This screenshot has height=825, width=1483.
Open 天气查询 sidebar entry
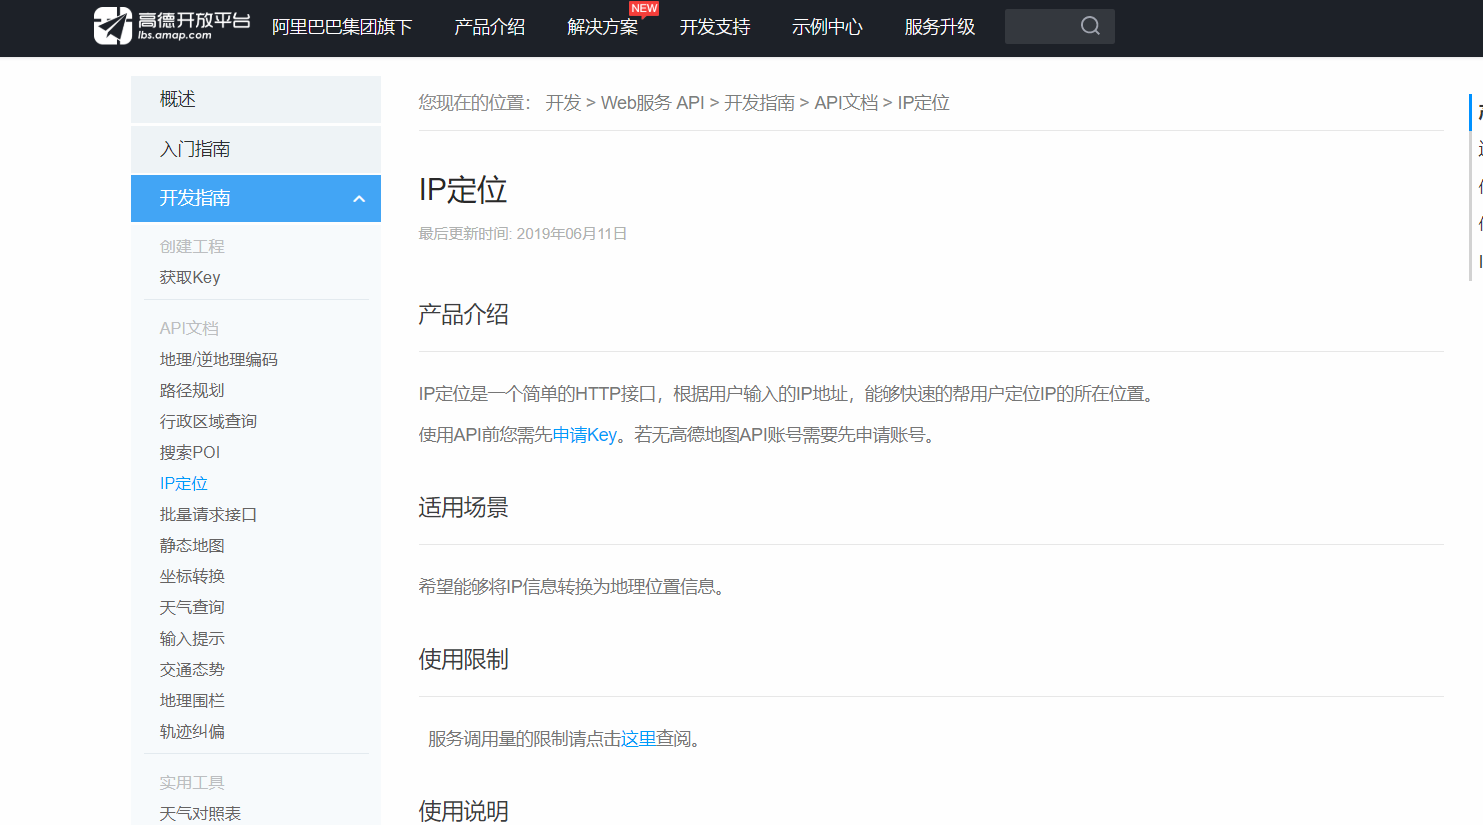(x=192, y=607)
